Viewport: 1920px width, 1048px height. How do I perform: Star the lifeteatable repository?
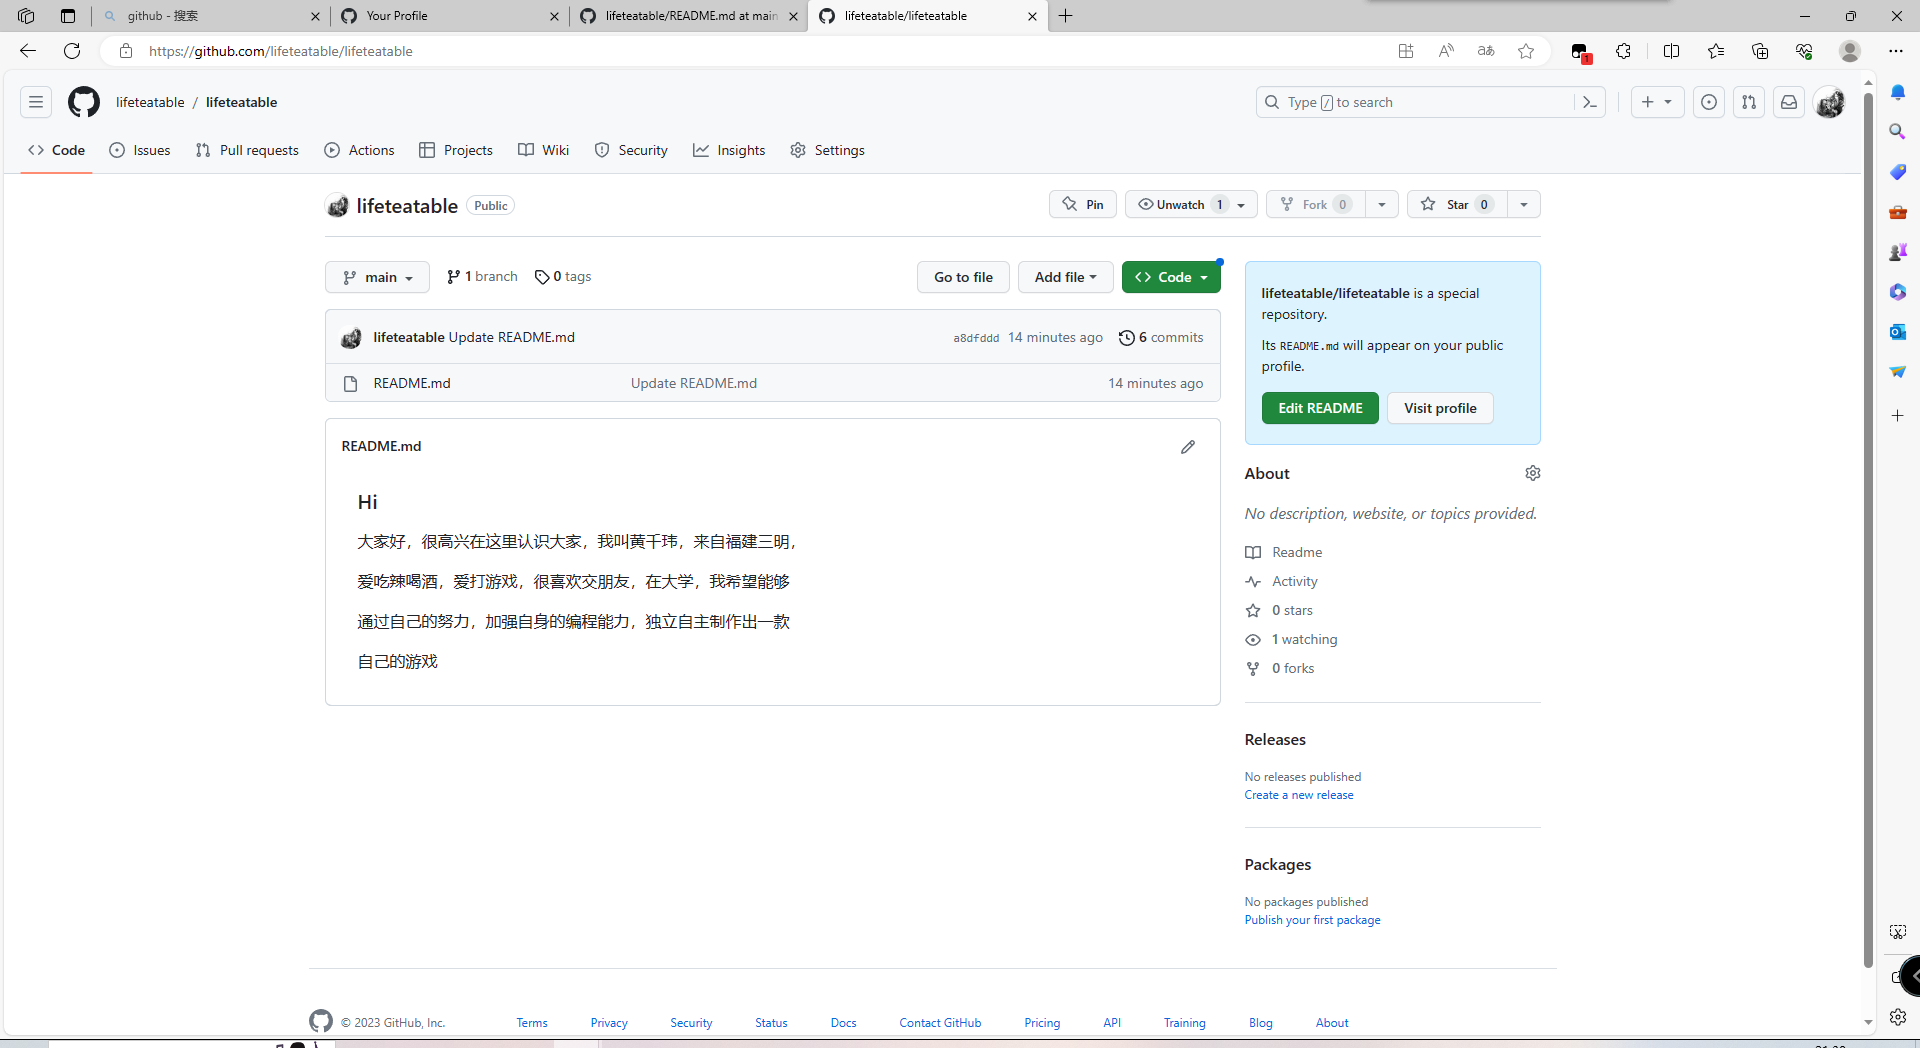[x=1455, y=204]
